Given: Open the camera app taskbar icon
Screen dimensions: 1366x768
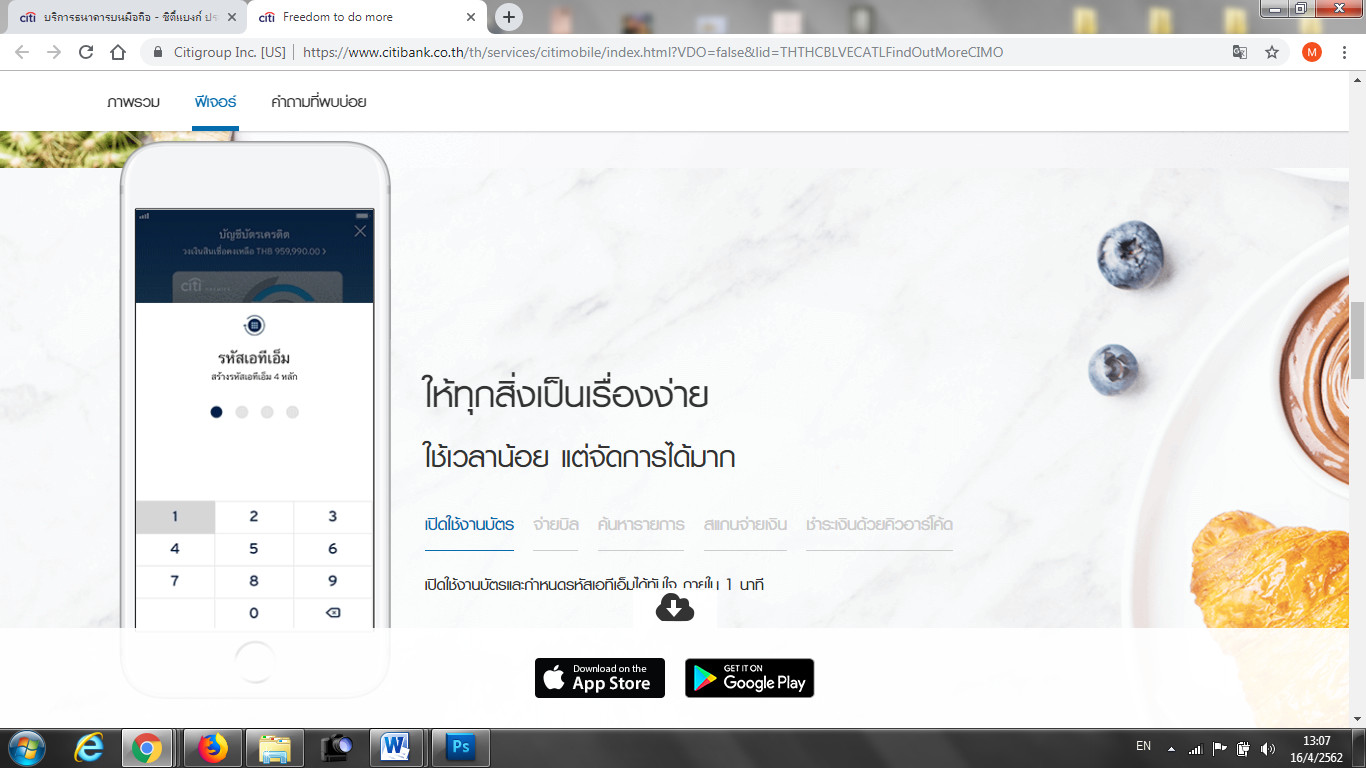Looking at the screenshot, I should point(336,747).
